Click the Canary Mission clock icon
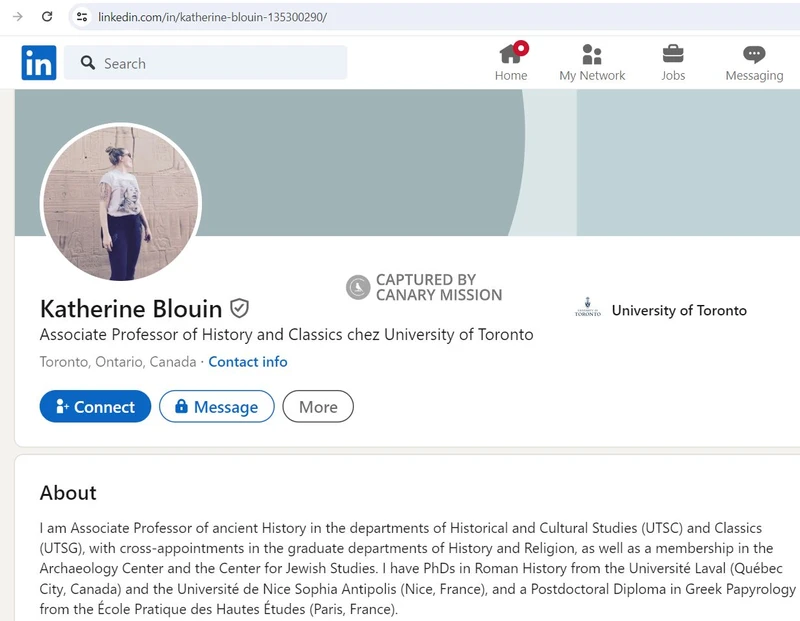 point(358,286)
